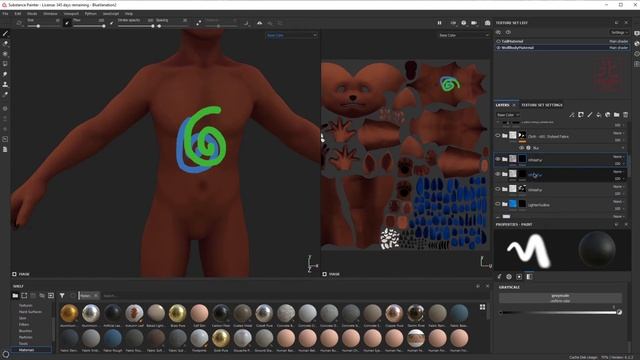The width and height of the screenshot is (640, 360).
Task: Select WolfBodyMaterial texture set radio
Action: click(x=498, y=48)
